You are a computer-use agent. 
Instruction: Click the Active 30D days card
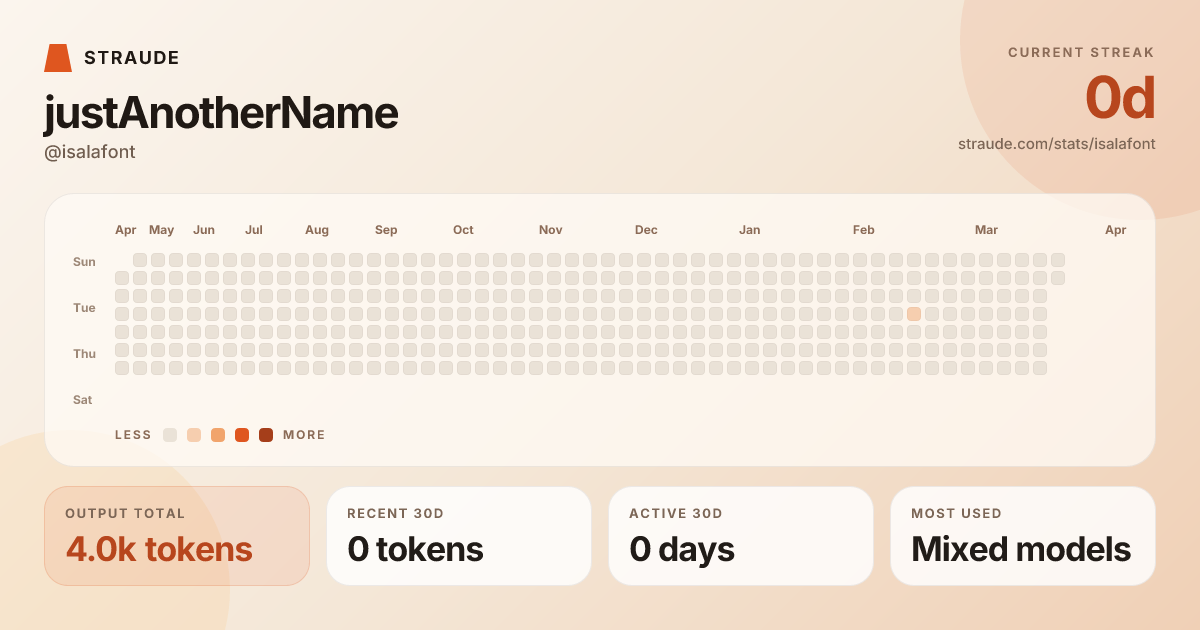(x=741, y=536)
